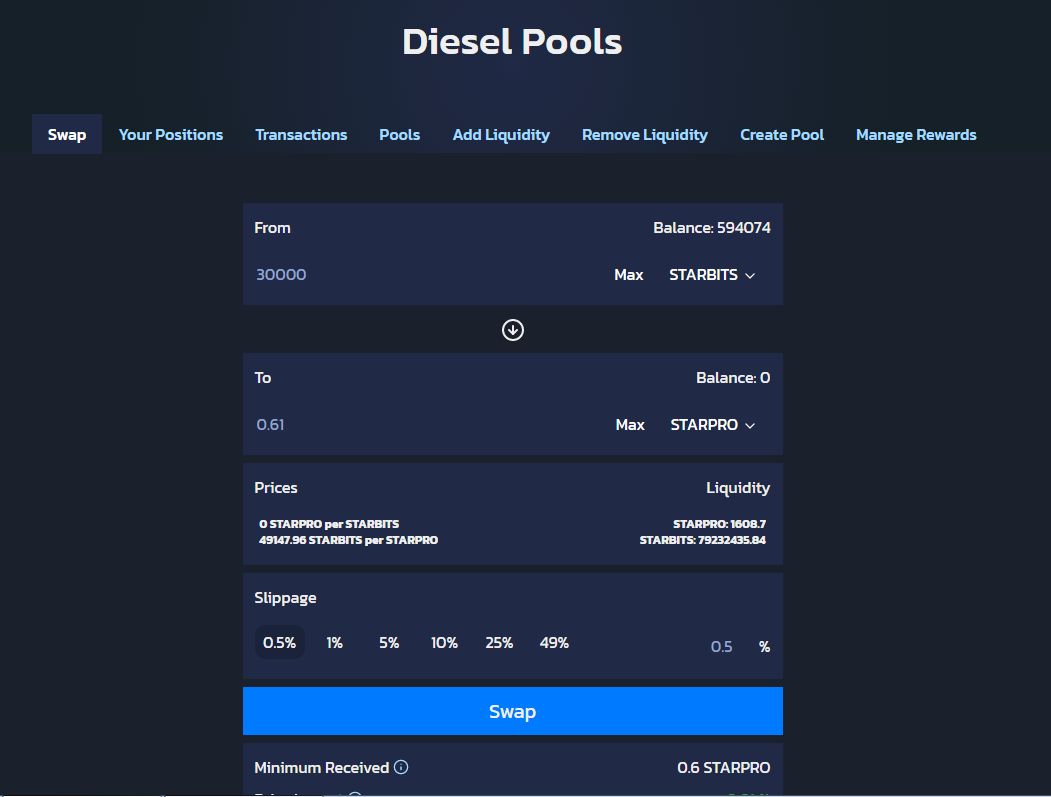Click the custom slippage percent field

tap(721, 647)
